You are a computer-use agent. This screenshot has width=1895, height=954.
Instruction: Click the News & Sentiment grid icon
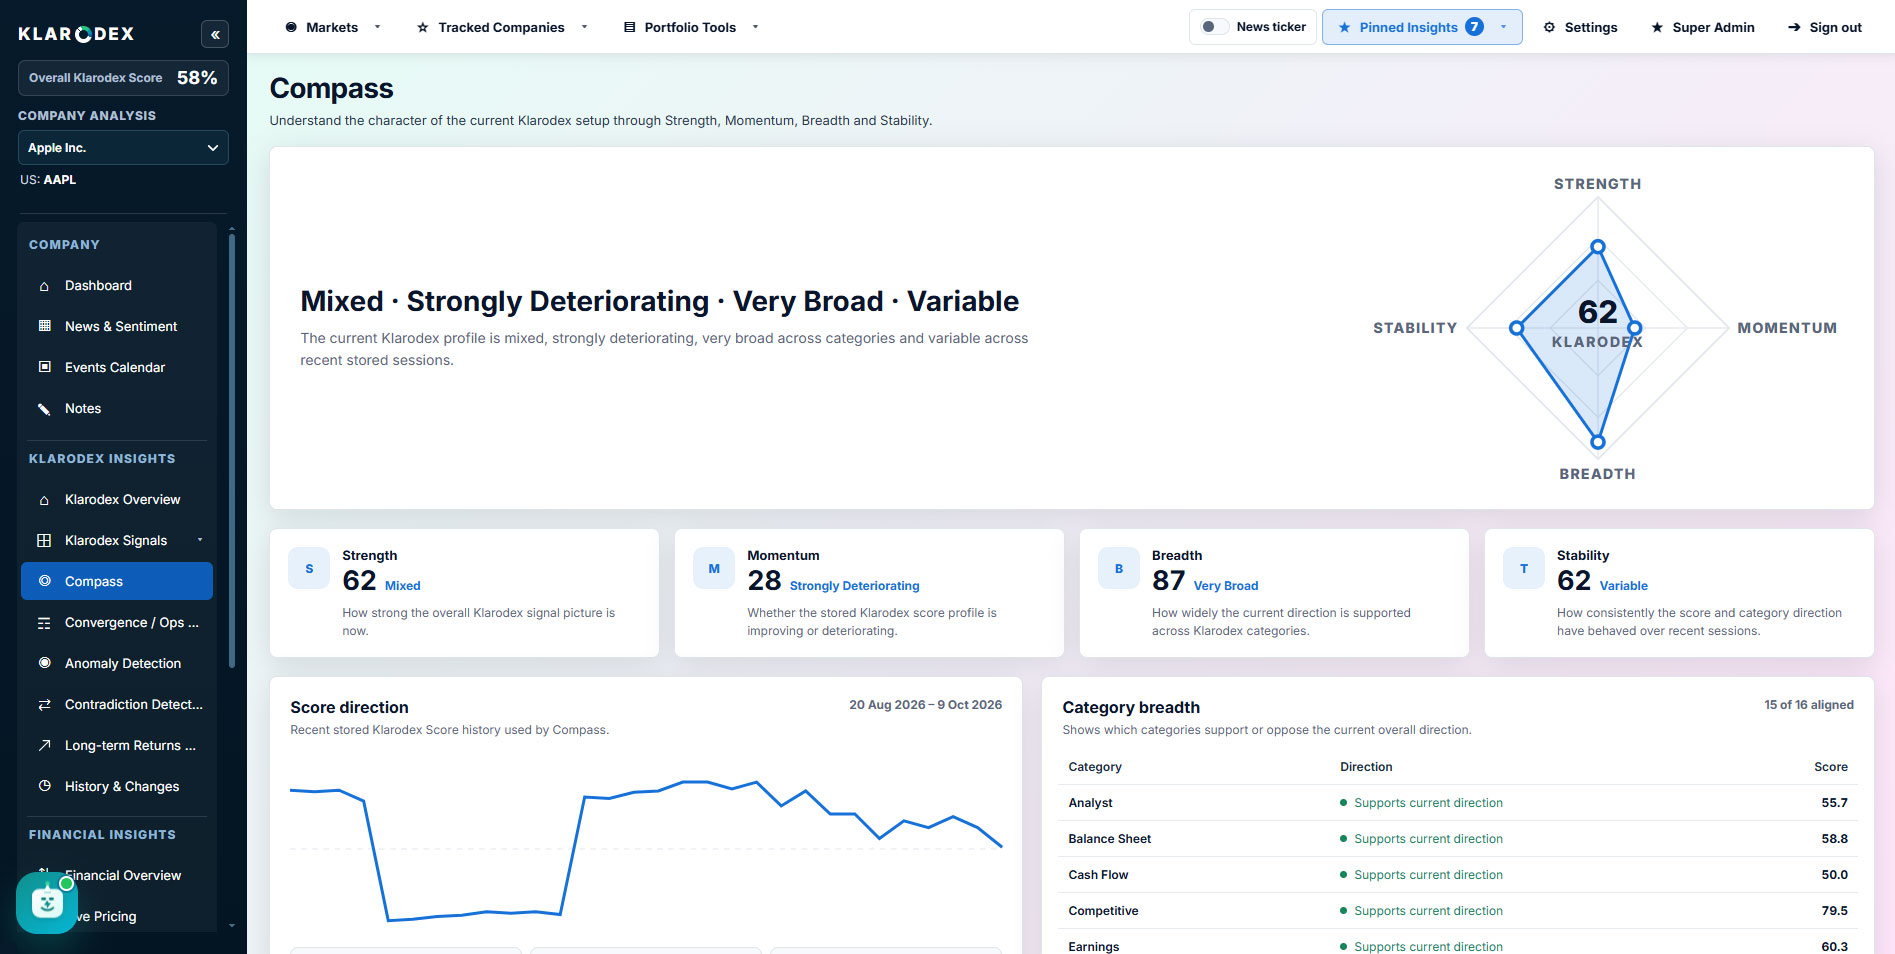[44, 326]
